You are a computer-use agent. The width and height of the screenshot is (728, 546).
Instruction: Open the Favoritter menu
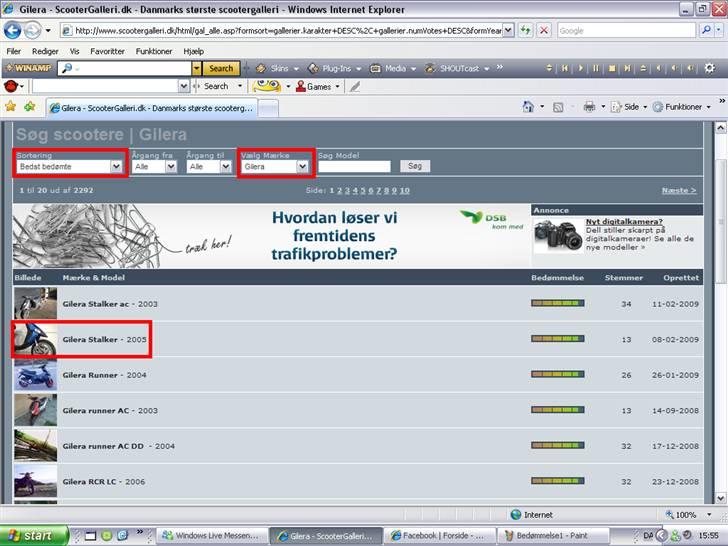coord(107,51)
